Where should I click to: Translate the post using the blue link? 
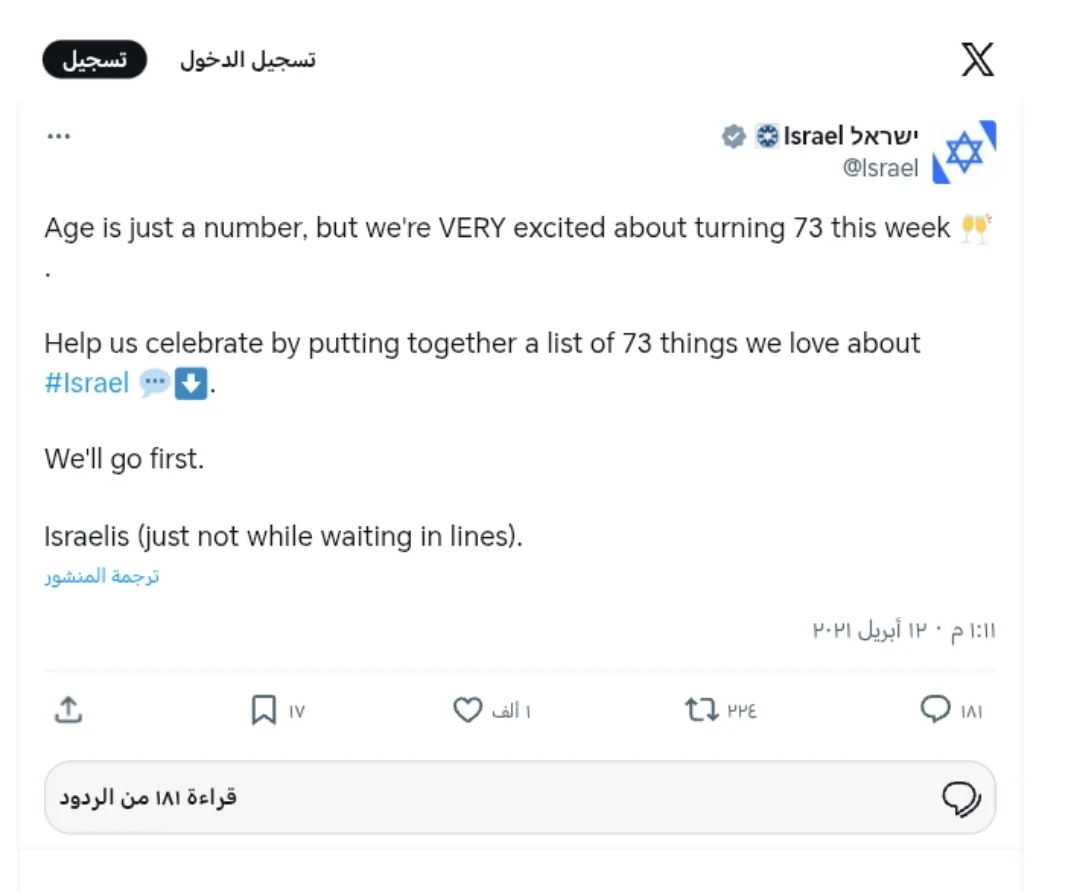point(102,577)
